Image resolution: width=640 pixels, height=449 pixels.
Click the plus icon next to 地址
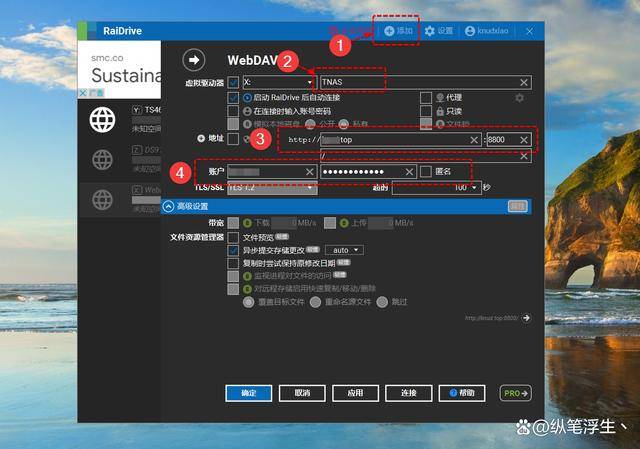coord(201,138)
